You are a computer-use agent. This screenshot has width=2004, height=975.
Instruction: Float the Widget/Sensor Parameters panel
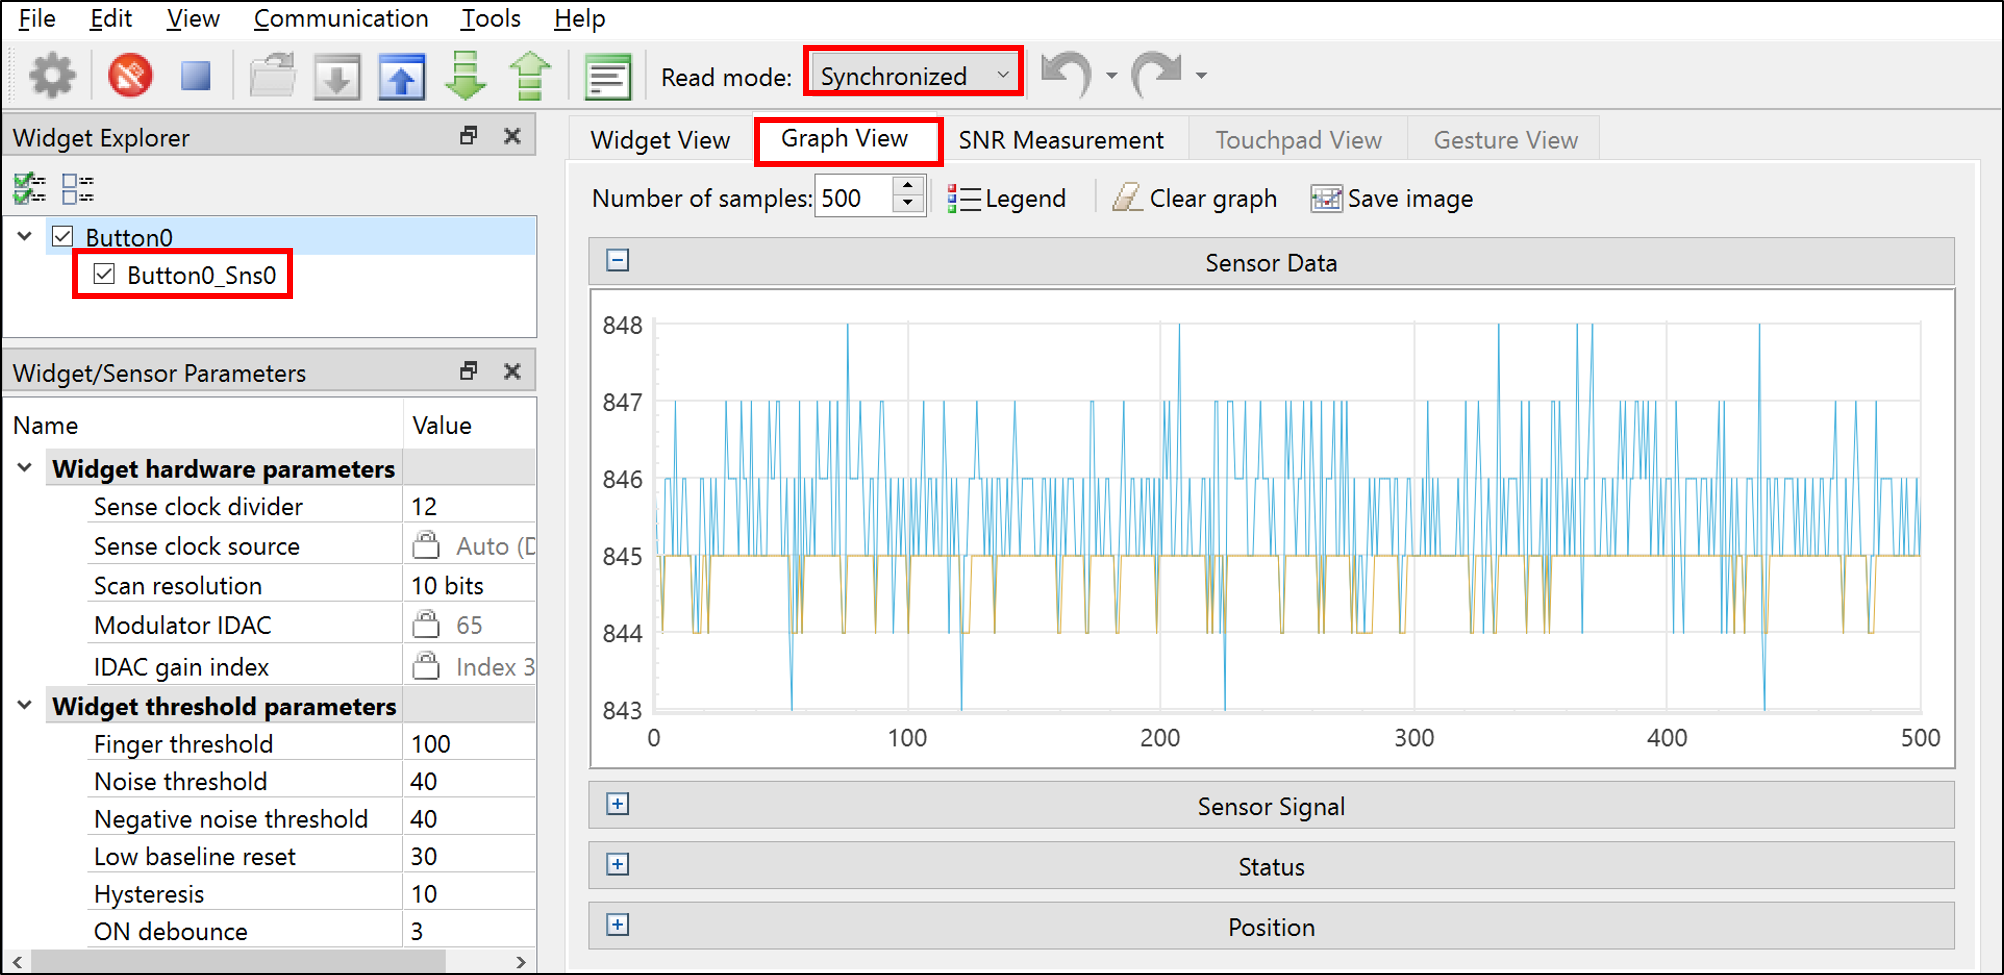468,371
